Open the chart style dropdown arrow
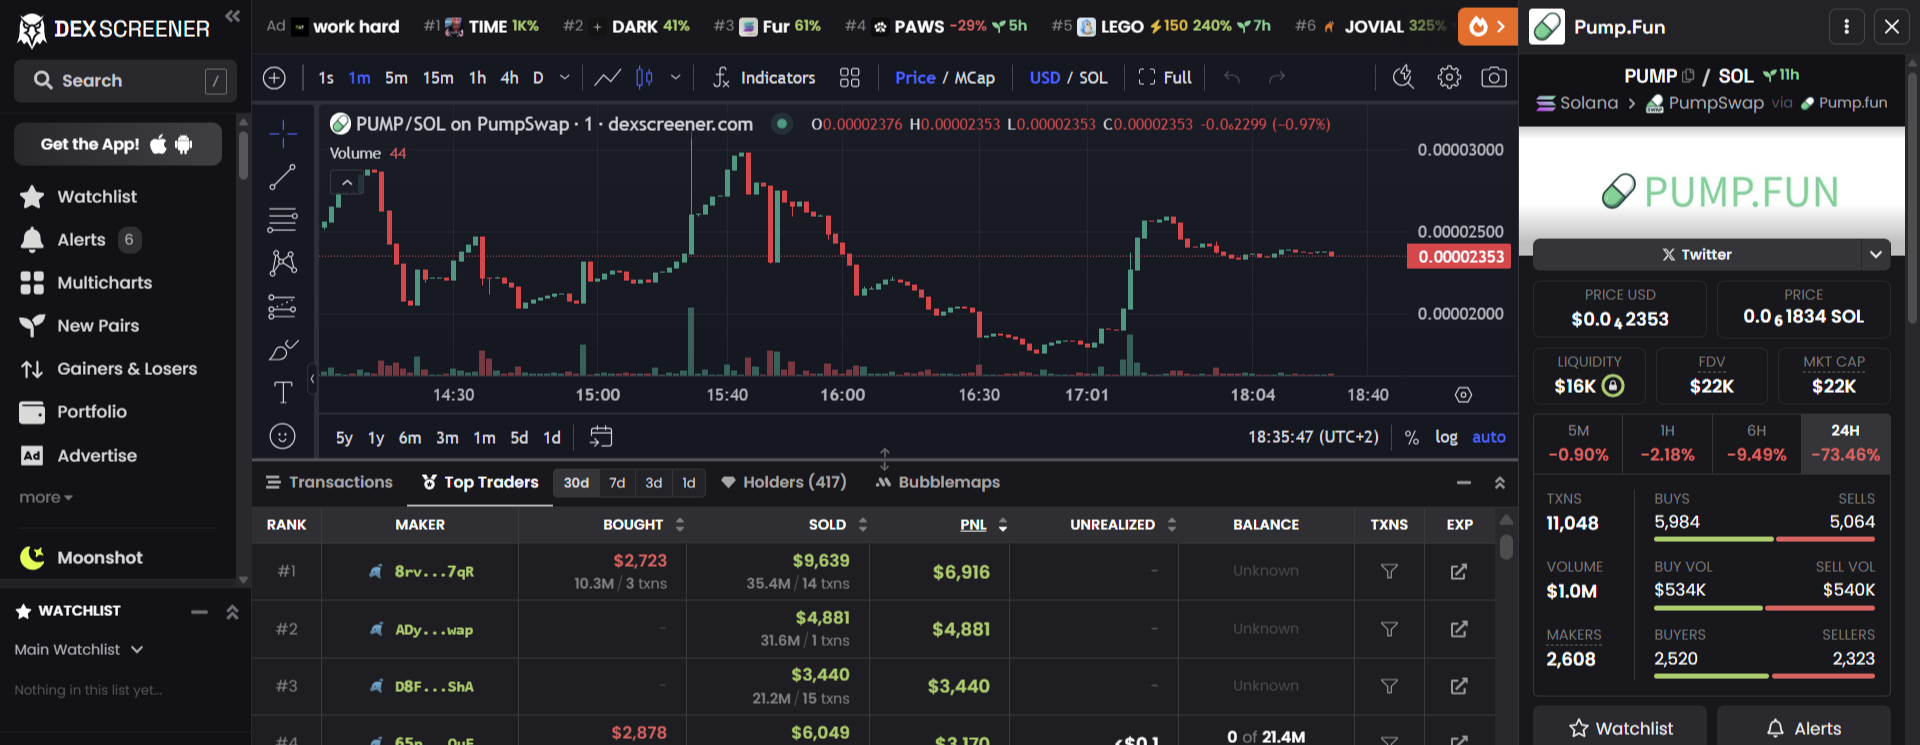This screenshot has height=745, width=1920. 676,78
